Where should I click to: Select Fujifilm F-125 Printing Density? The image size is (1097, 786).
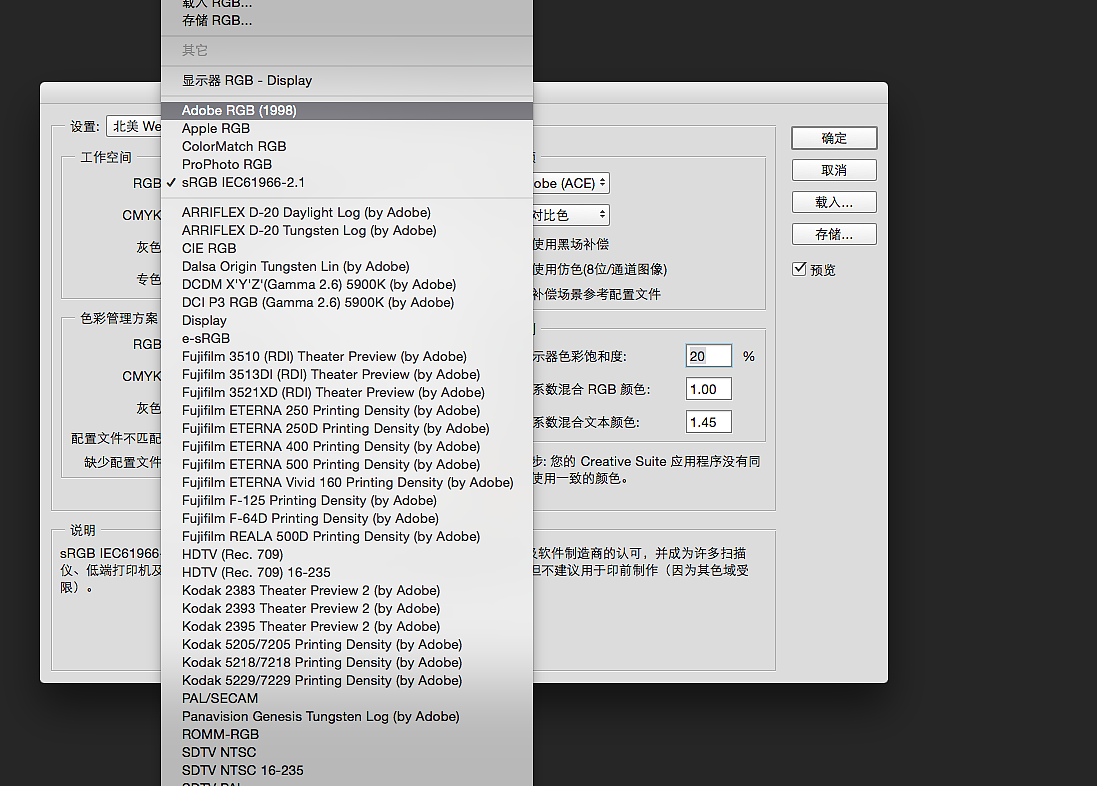pyautogui.click(x=346, y=500)
